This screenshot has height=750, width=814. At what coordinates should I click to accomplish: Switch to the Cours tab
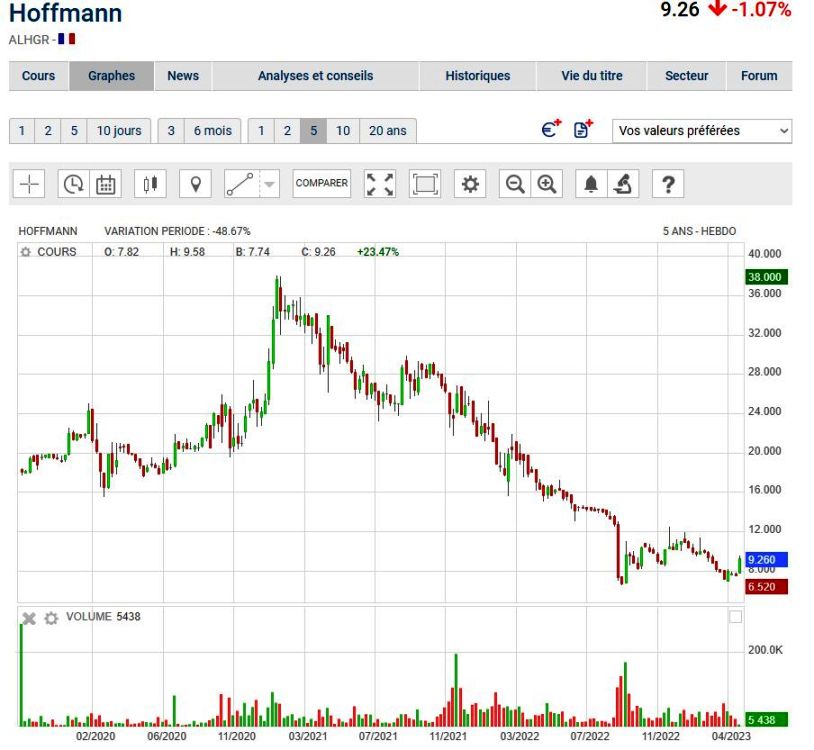click(38, 76)
